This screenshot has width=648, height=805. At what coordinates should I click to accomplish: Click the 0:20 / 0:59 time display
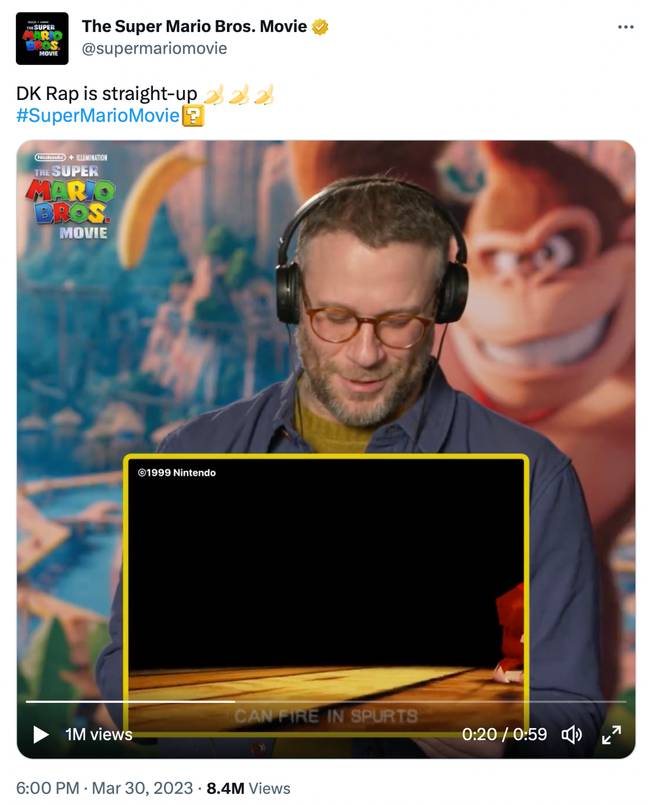click(x=504, y=735)
